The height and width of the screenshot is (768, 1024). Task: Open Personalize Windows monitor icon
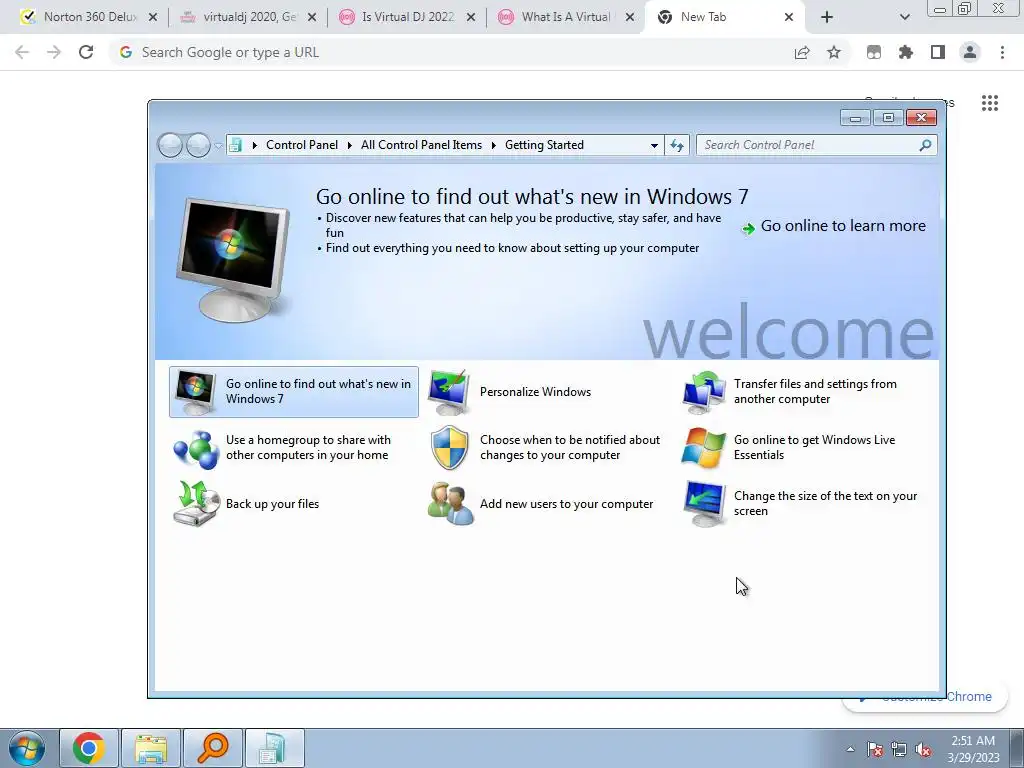pos(449,392)
